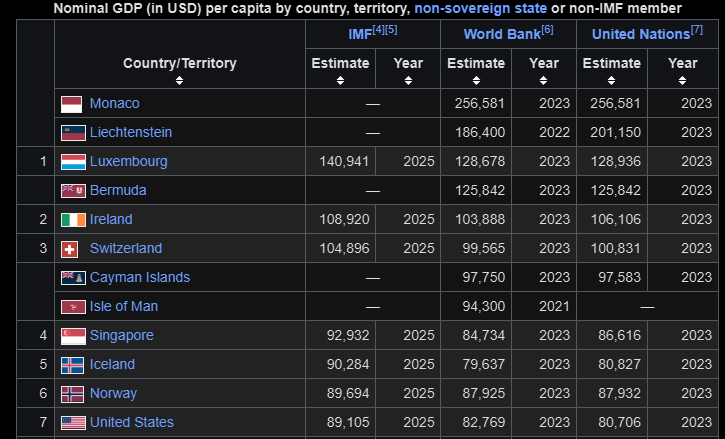Open the Norway country link
Image resolution: width=725 pixels, height=439 pixels.
tap(113, 394)
